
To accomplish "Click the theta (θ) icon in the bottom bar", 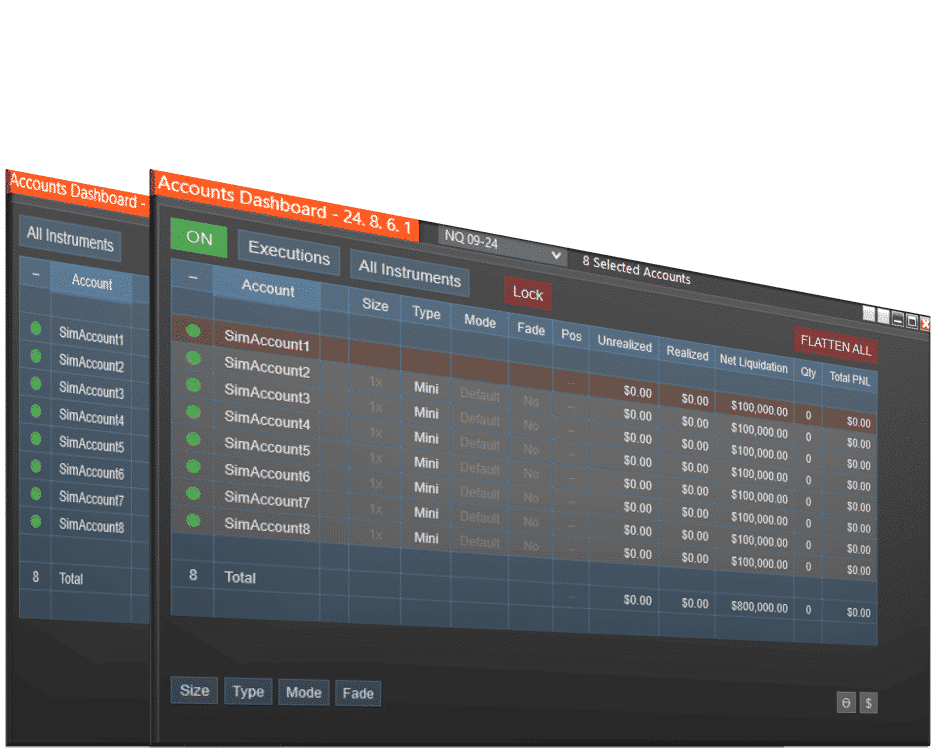I will (x=846, y=703).
